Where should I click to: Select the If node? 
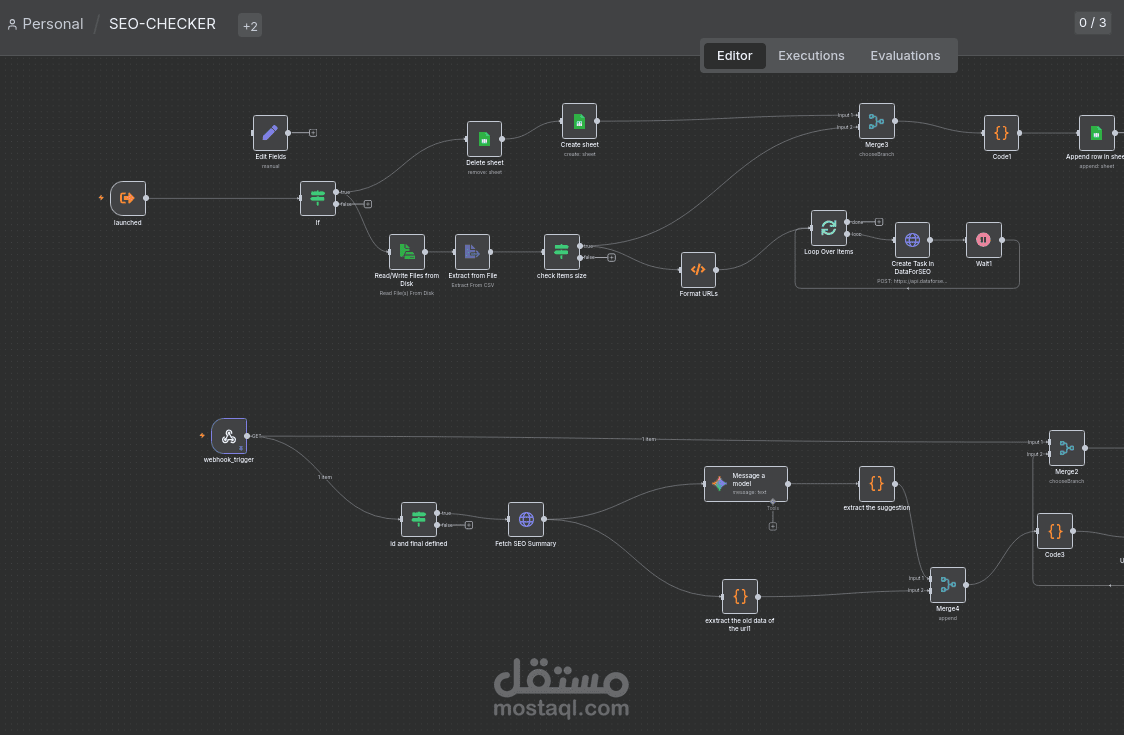pyautogui.click(x=318, y=199)
